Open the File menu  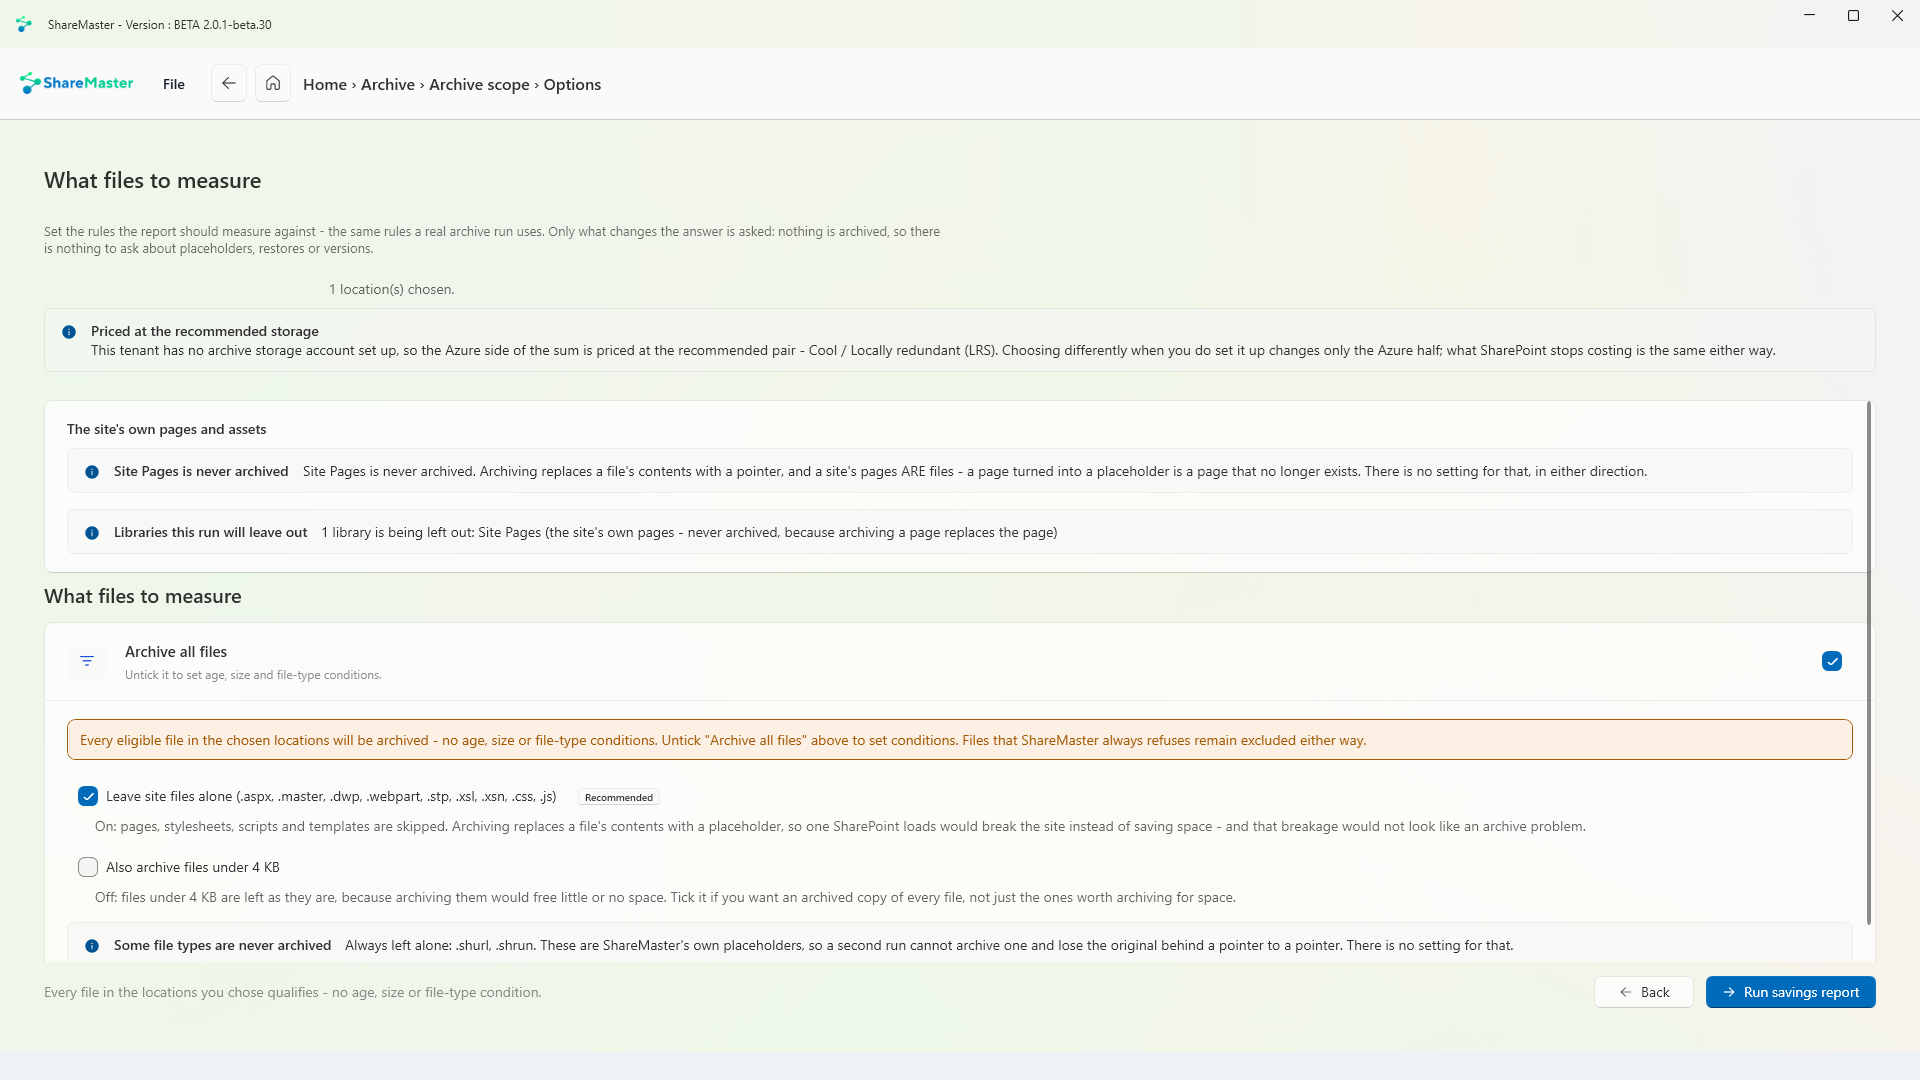174,84
